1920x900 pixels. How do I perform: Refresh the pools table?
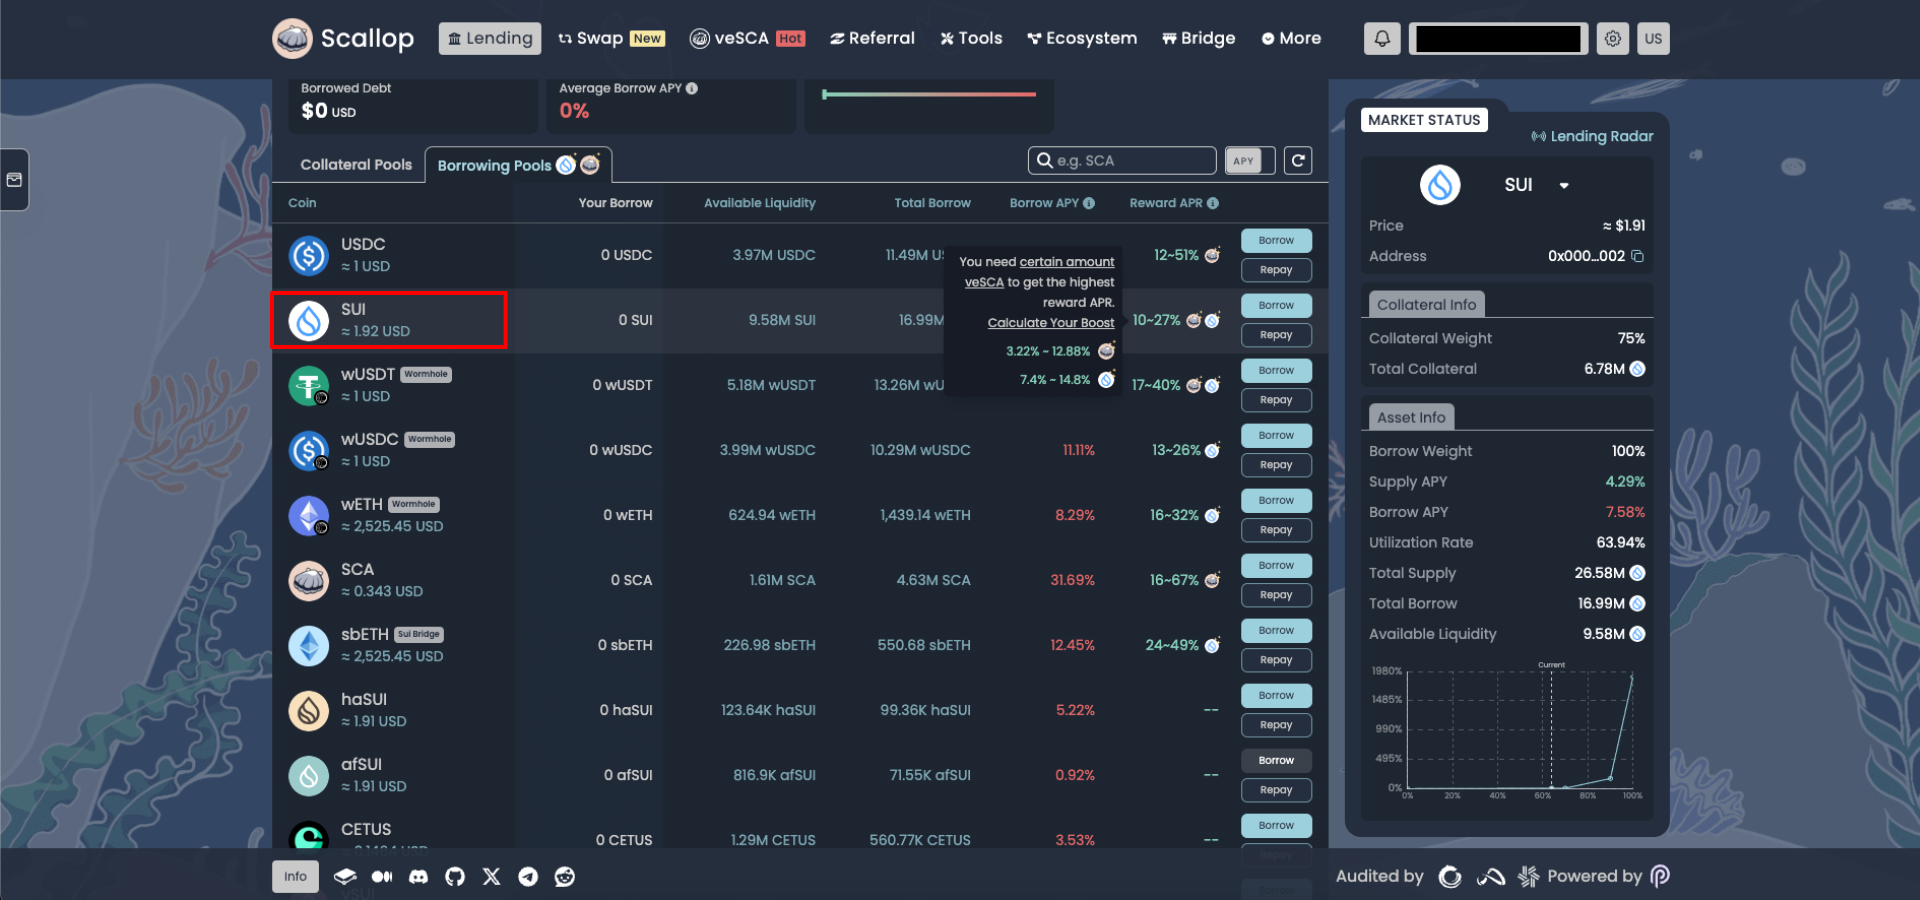pos(1298,161)
